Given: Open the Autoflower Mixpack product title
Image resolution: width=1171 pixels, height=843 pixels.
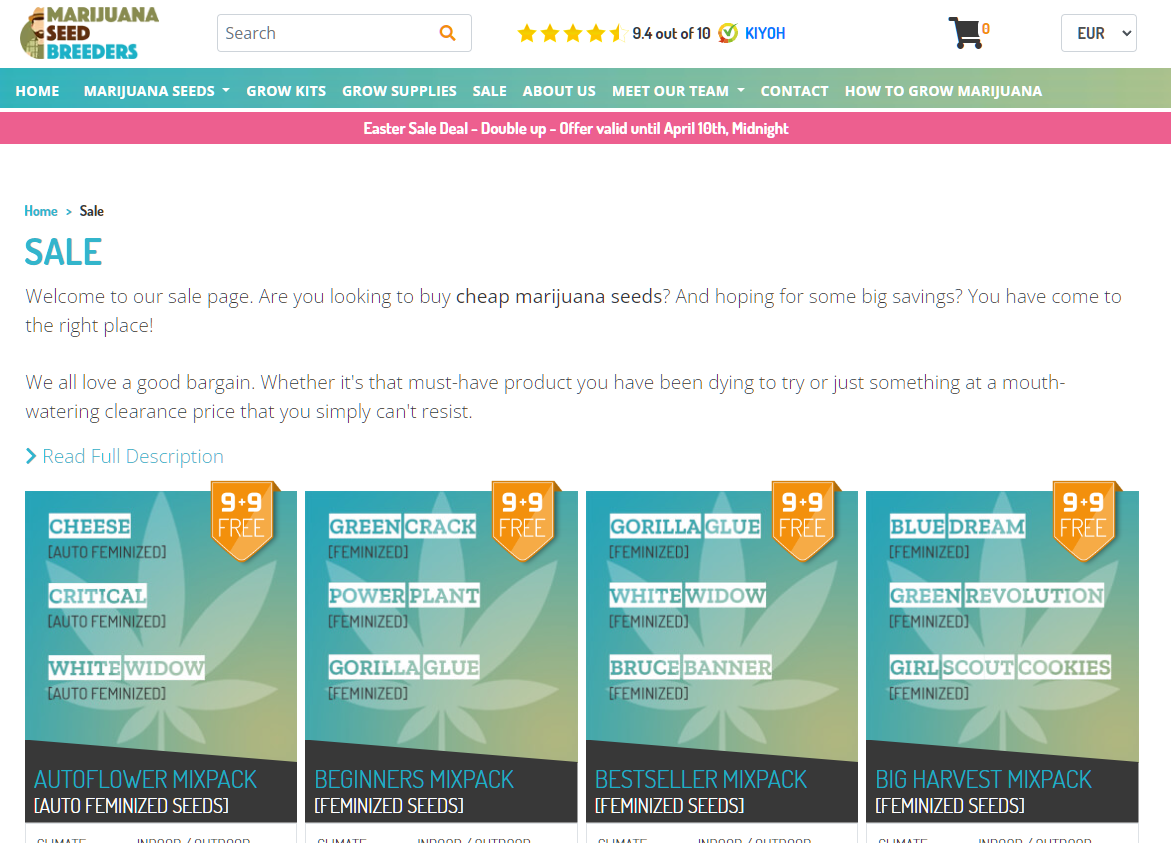Looking at the screenshot, I should (145, 780).
